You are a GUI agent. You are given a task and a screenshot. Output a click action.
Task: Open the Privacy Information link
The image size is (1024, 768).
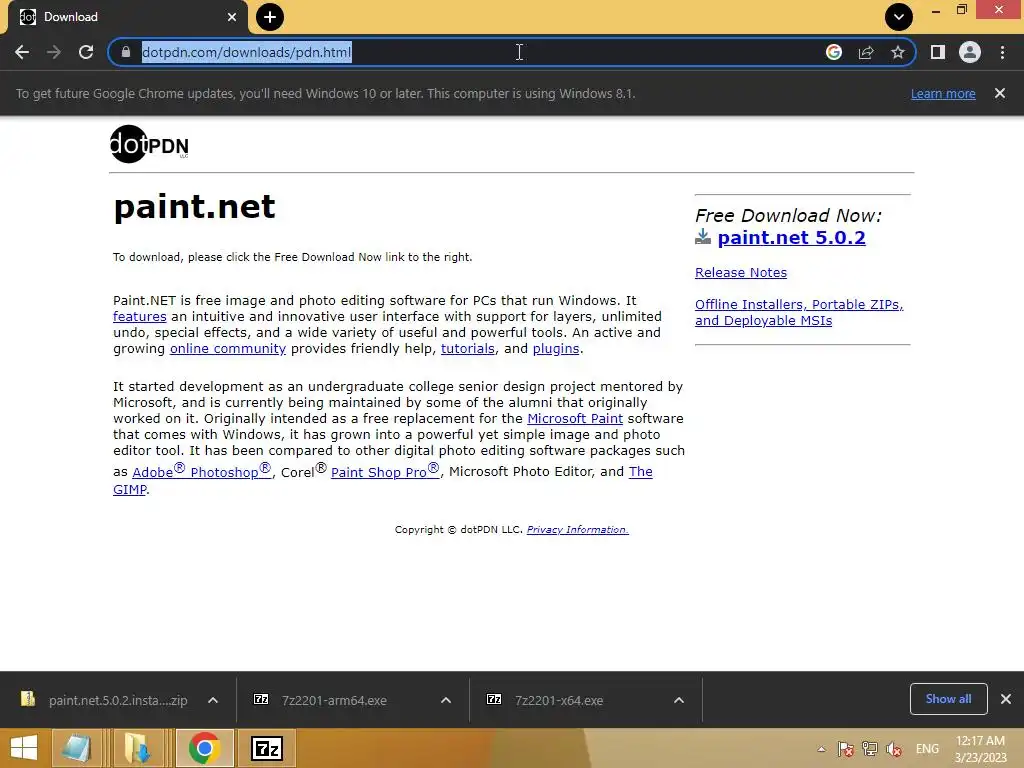577,530
